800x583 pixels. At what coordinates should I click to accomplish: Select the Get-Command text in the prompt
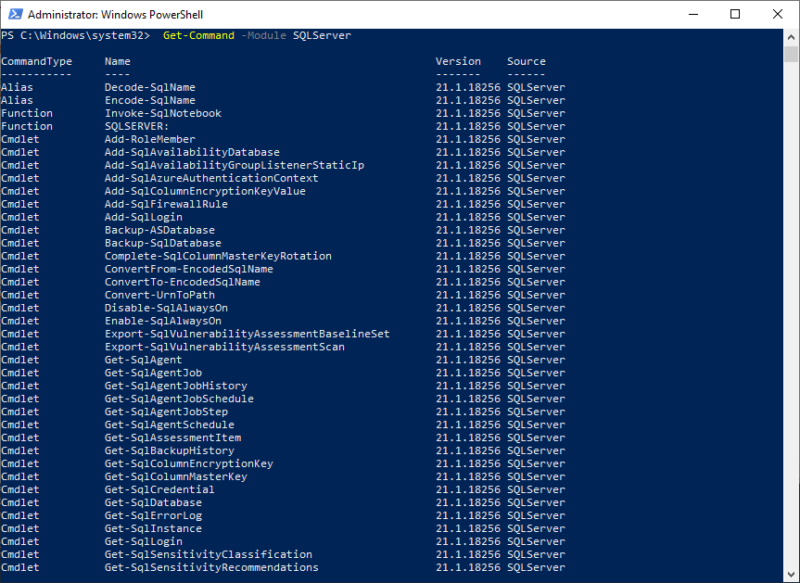pyautogui.click(x=196, y=34)
